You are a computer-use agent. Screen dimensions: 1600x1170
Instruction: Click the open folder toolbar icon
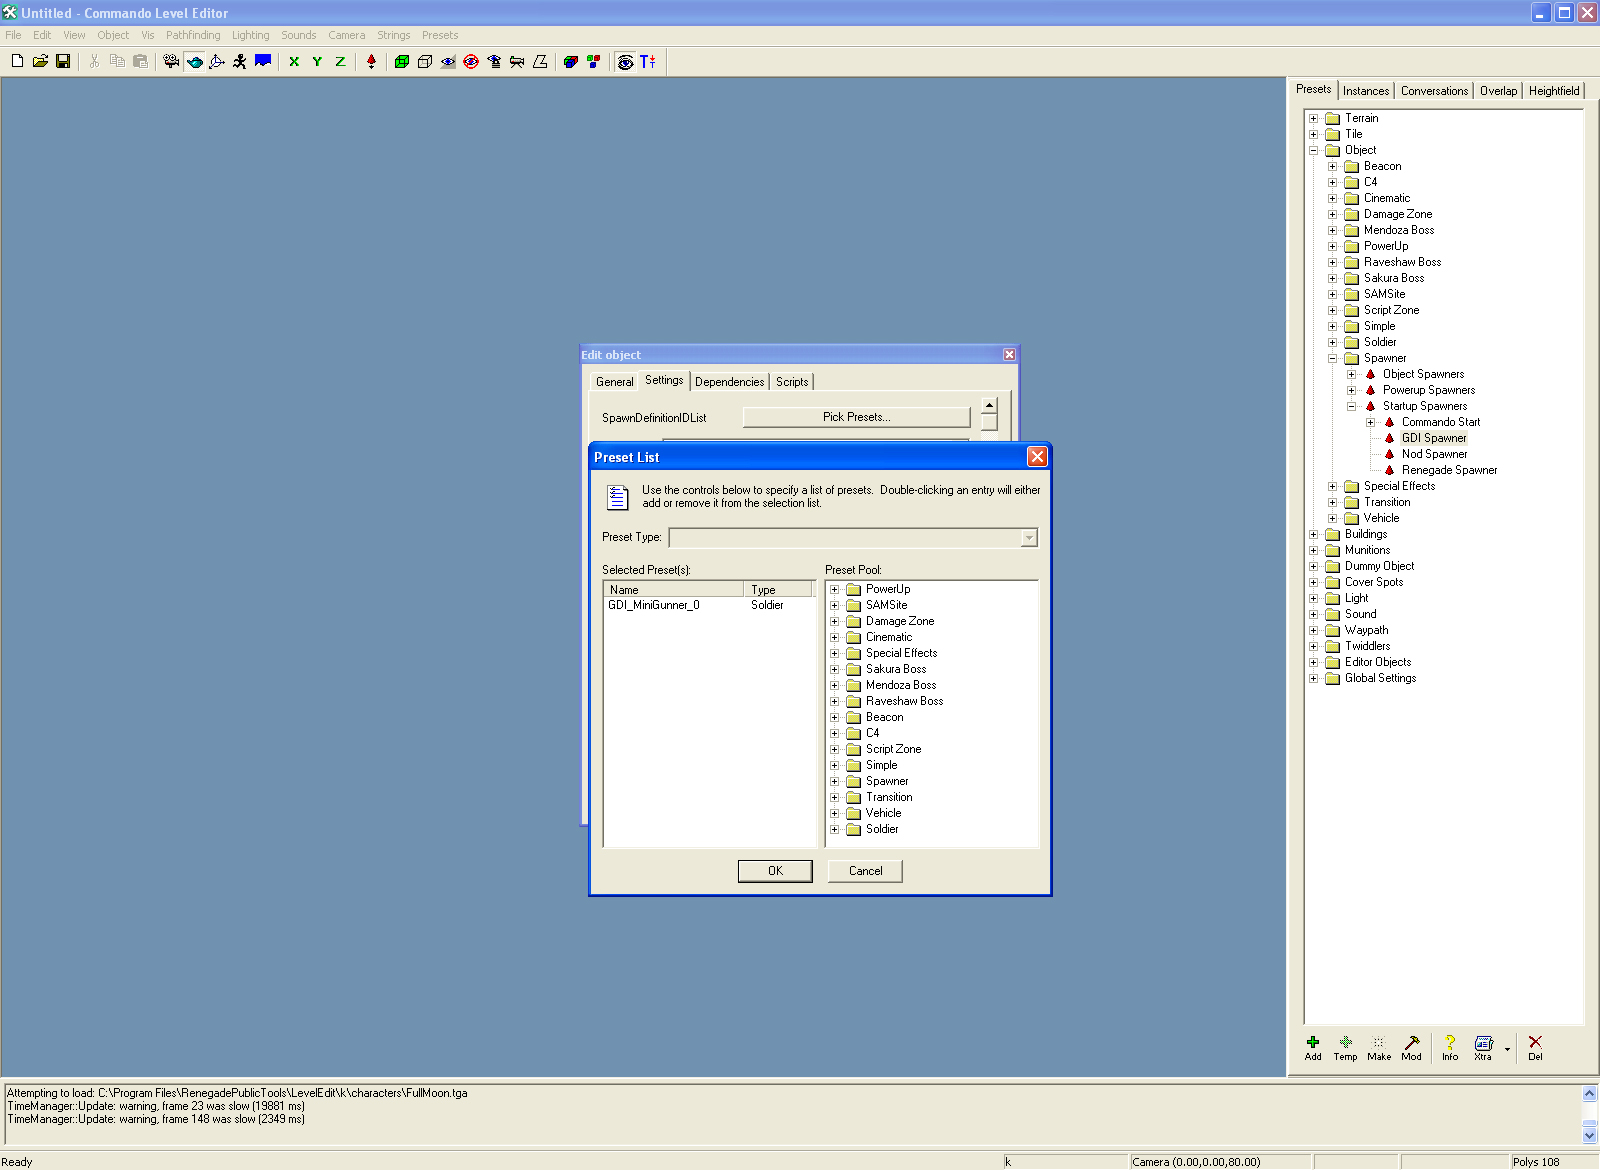click(40, 62)
